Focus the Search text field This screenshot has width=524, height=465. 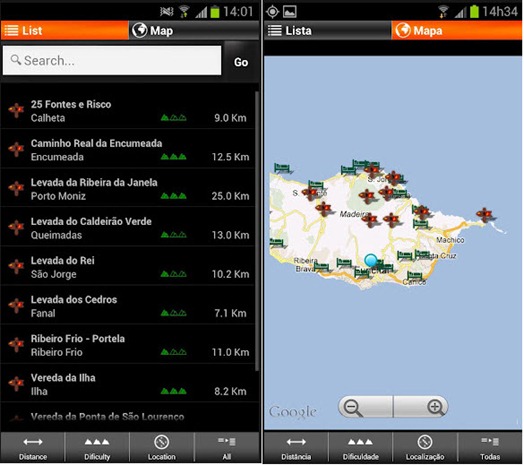point(112,61)
